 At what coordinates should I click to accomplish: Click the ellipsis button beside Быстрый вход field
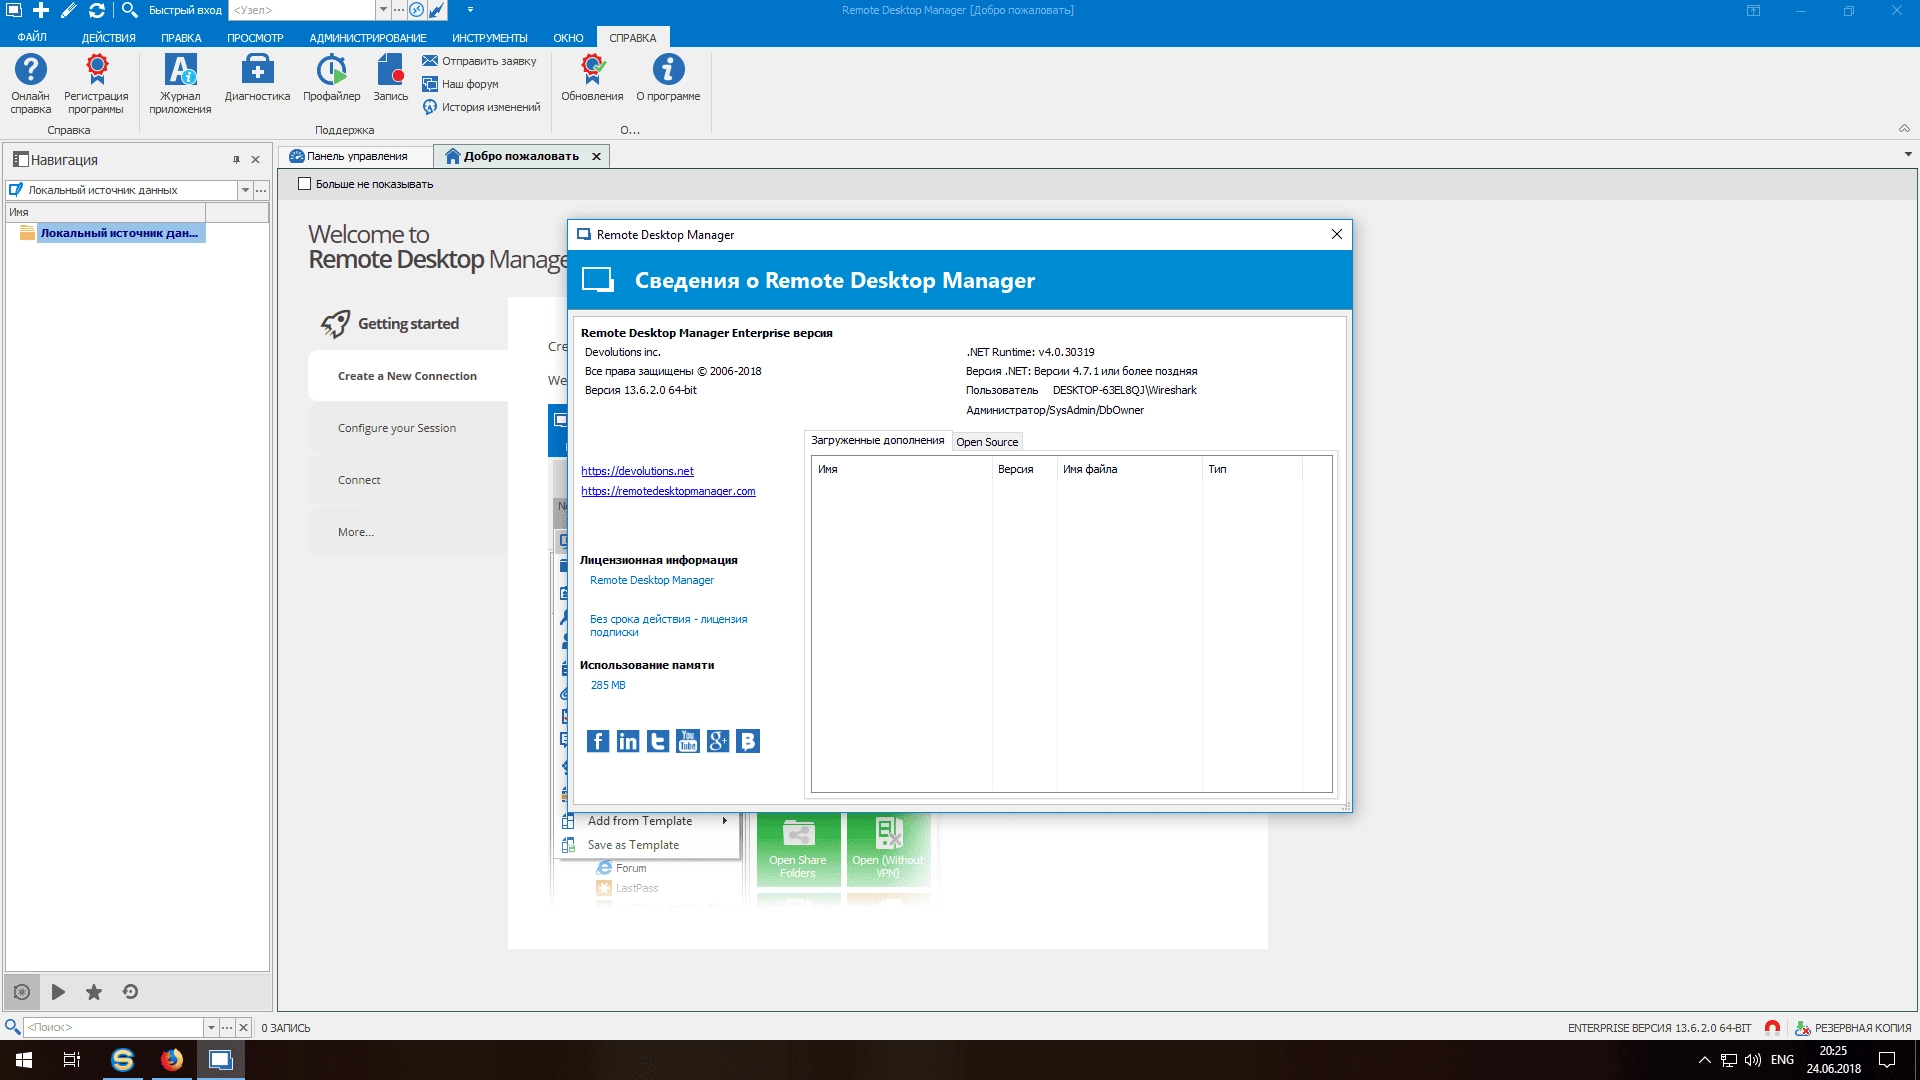point(398,10)
